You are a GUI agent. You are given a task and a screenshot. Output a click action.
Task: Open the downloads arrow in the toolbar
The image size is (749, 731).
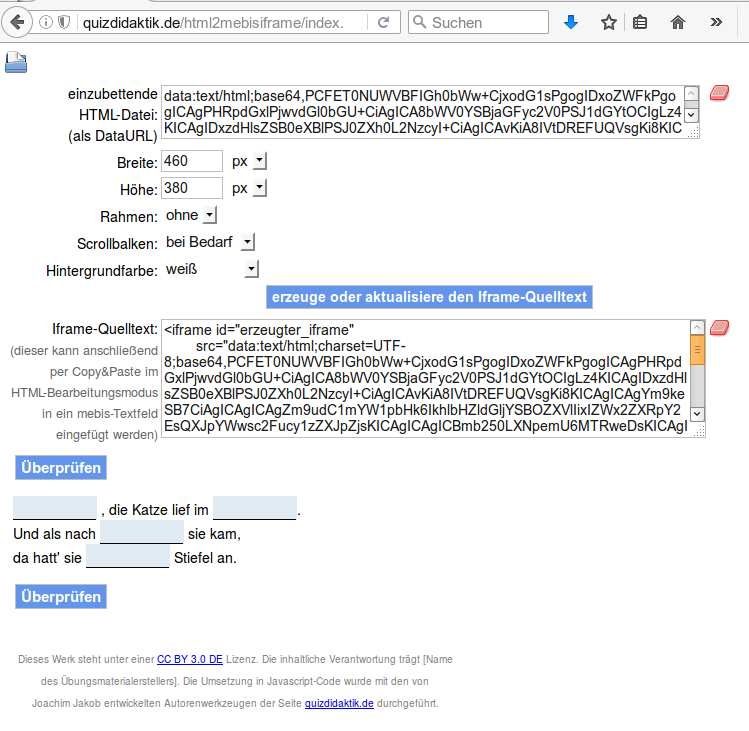pos(571,22)
